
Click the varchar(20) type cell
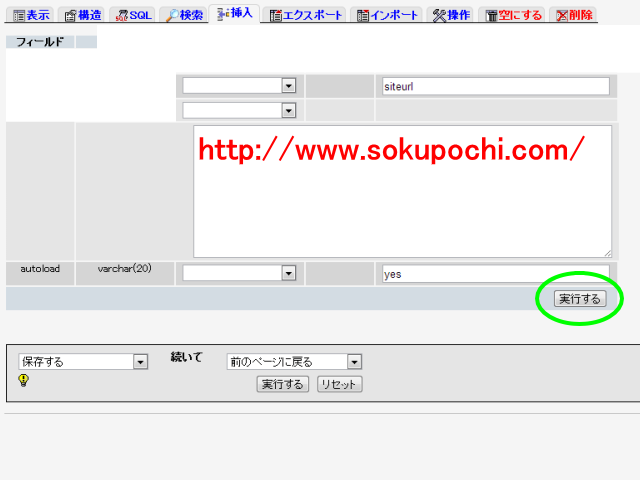[x=124, y=273]
